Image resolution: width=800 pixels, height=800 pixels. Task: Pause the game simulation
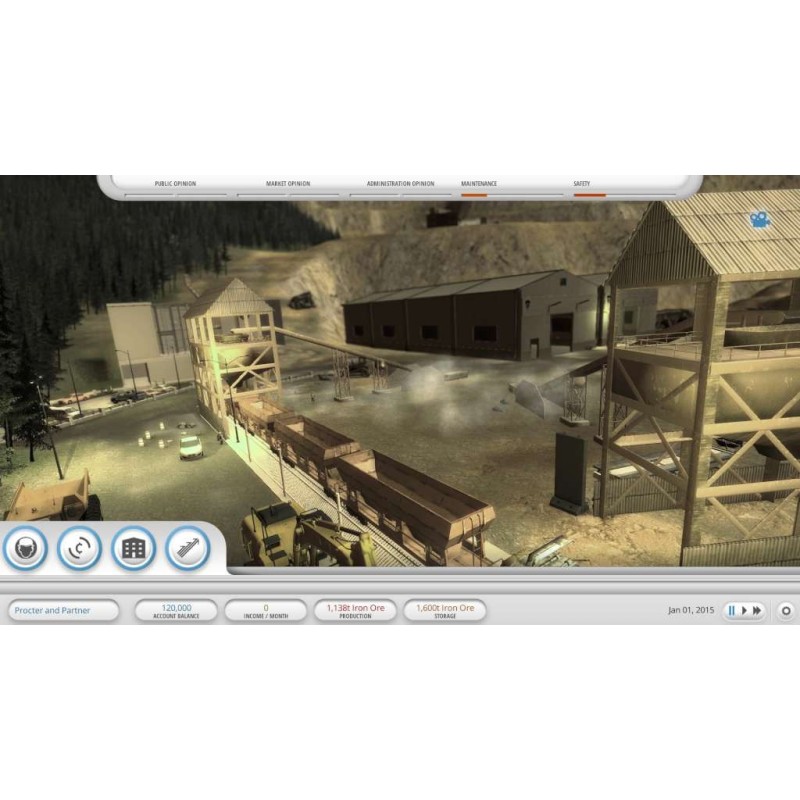point(731,610)
